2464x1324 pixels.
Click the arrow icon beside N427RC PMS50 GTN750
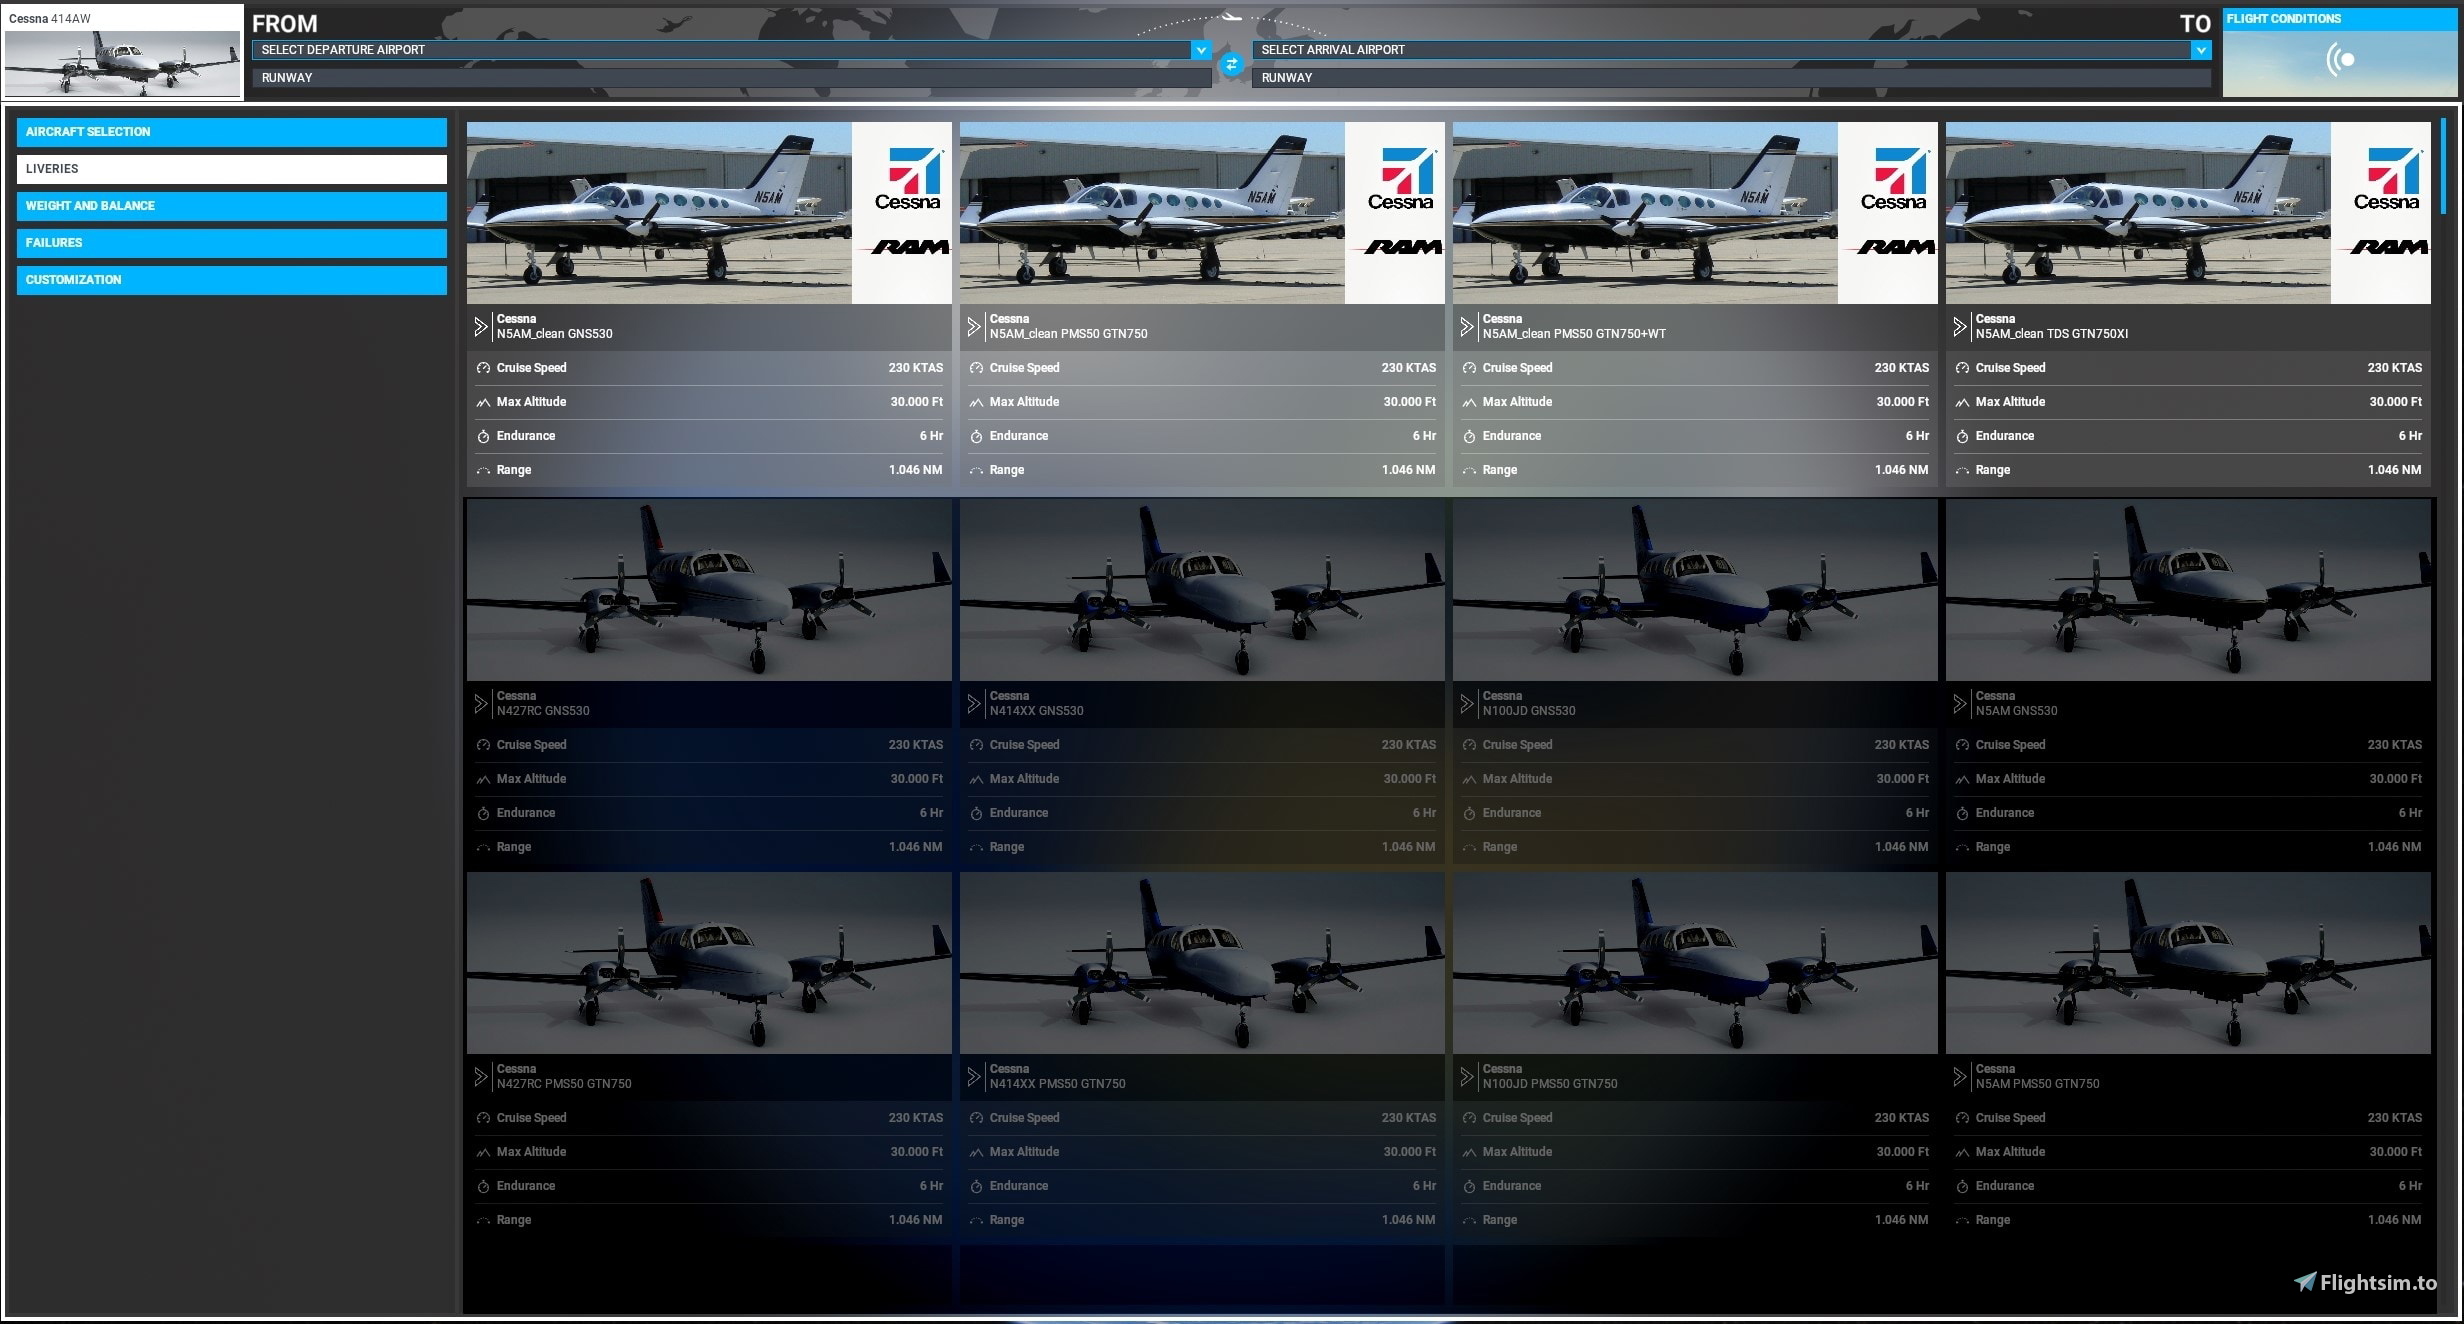point(481,1077)
